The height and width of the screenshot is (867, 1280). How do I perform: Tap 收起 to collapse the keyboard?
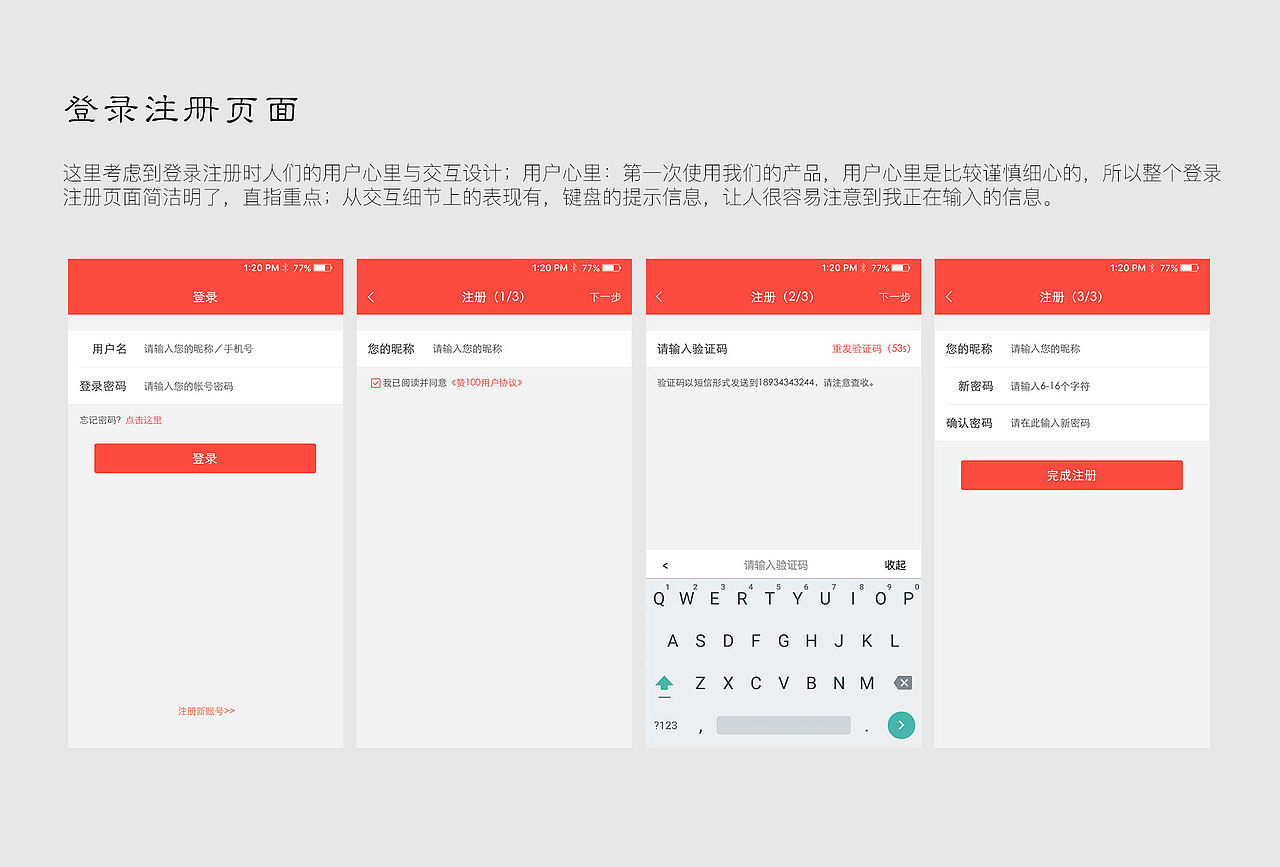[895, 565]
